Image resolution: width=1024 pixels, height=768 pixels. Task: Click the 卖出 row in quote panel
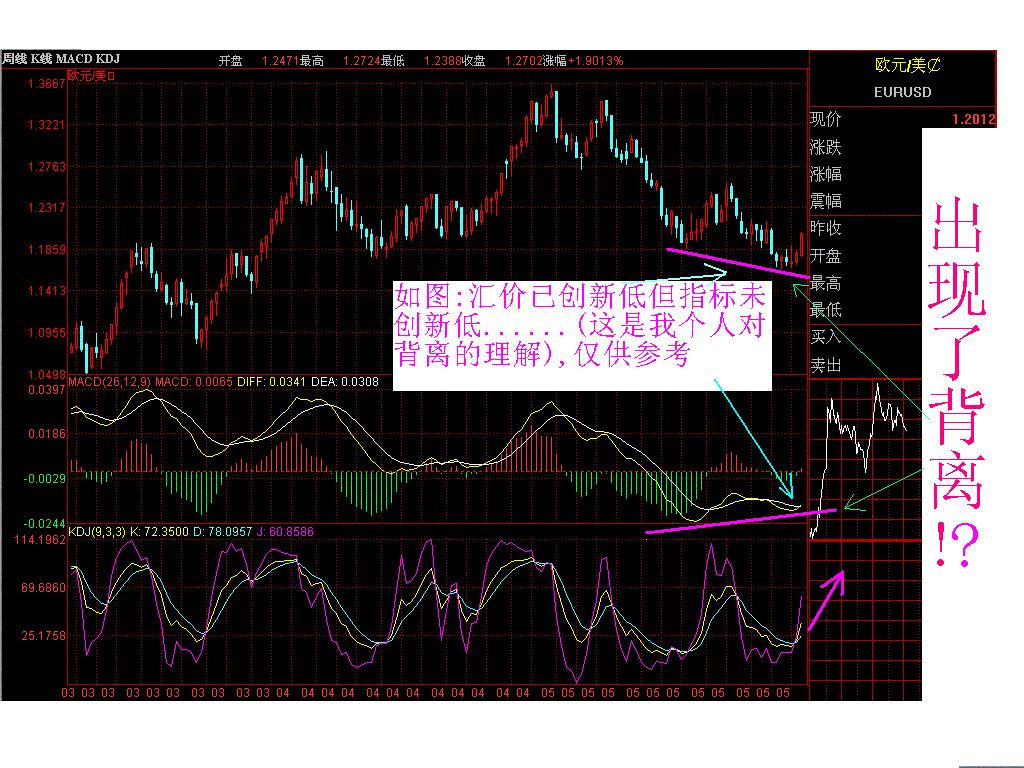825,365
